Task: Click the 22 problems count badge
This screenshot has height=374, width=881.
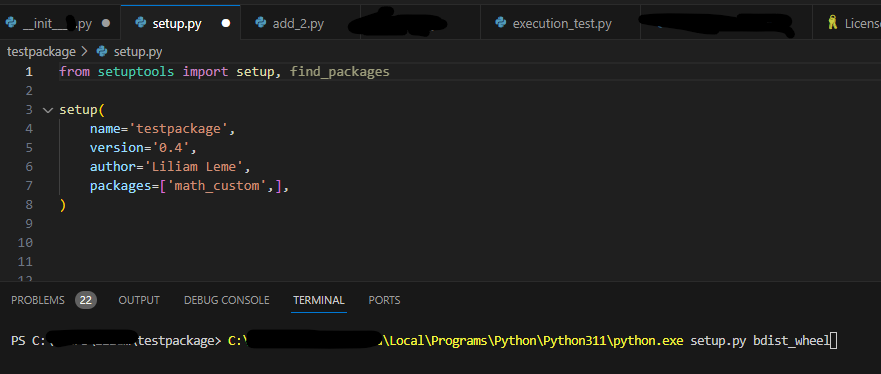Action: point(86,300)
